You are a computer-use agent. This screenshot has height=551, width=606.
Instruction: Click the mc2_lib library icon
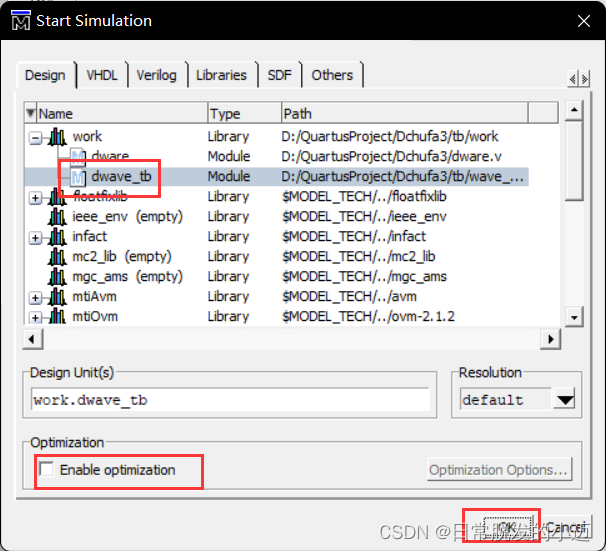57,257
